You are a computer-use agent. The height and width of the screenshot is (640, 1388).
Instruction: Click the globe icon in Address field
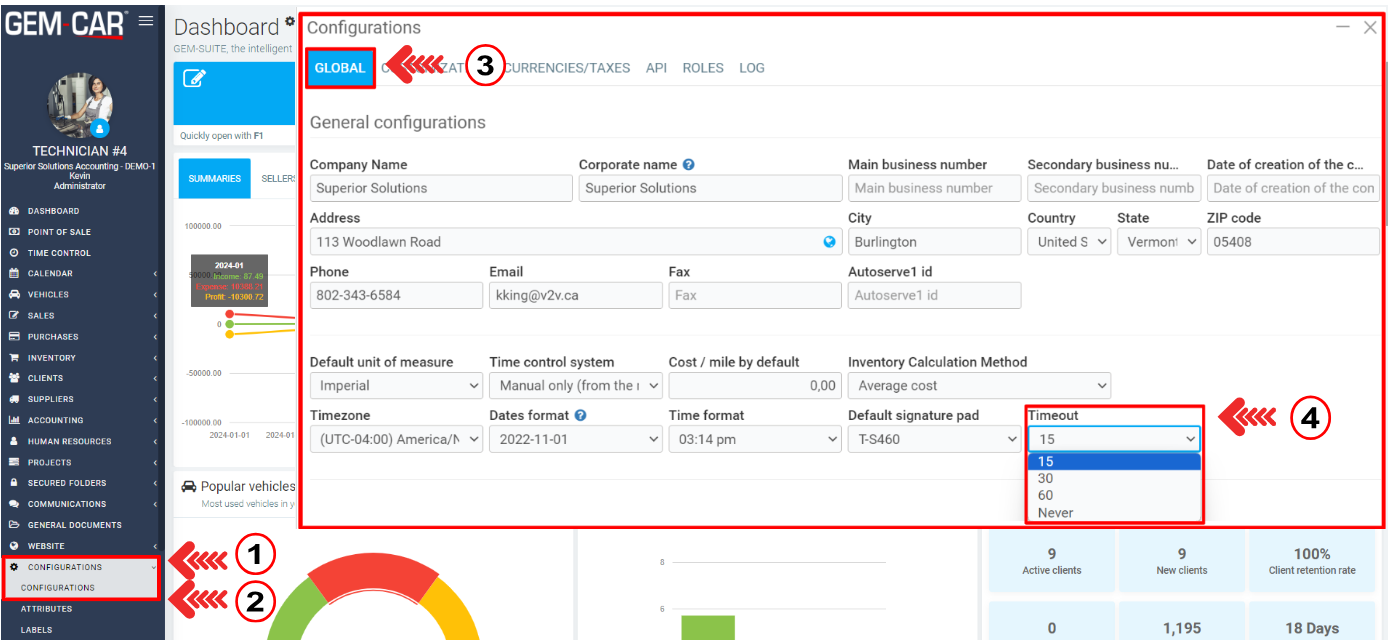point(829,242)
